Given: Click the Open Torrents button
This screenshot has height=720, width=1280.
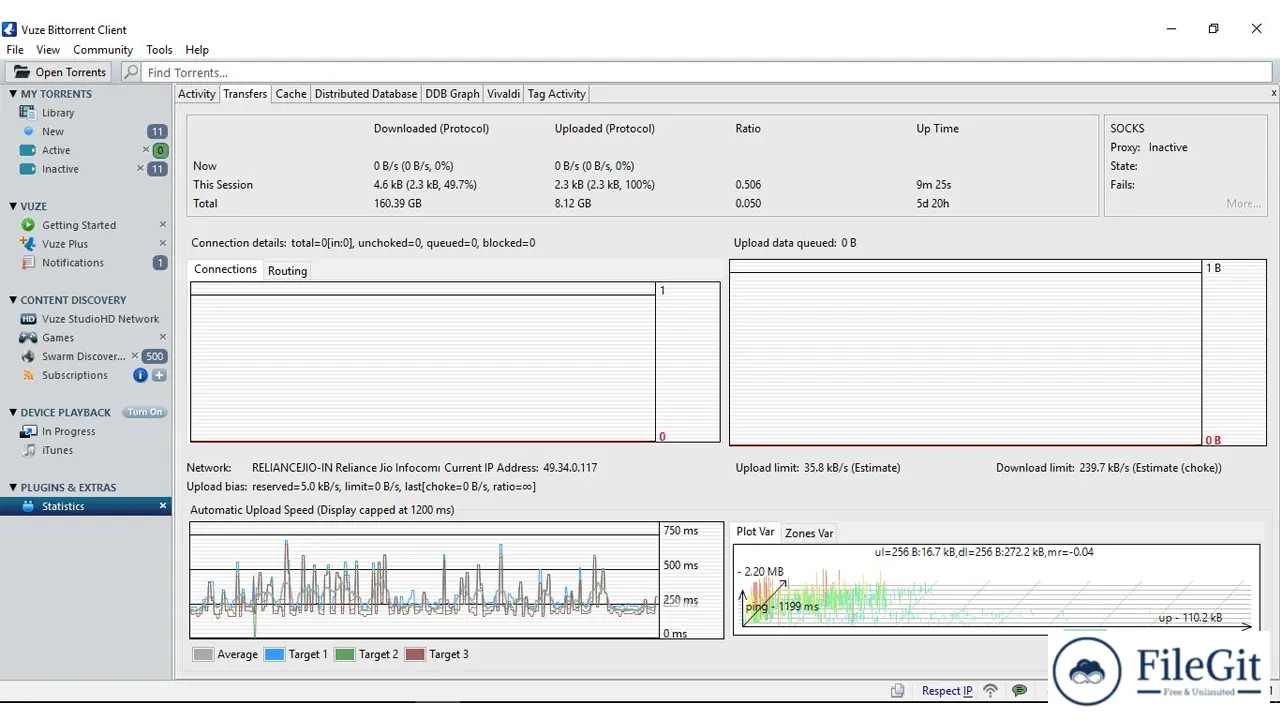Looking at the screenshot, I should click(x=60, y=72).
